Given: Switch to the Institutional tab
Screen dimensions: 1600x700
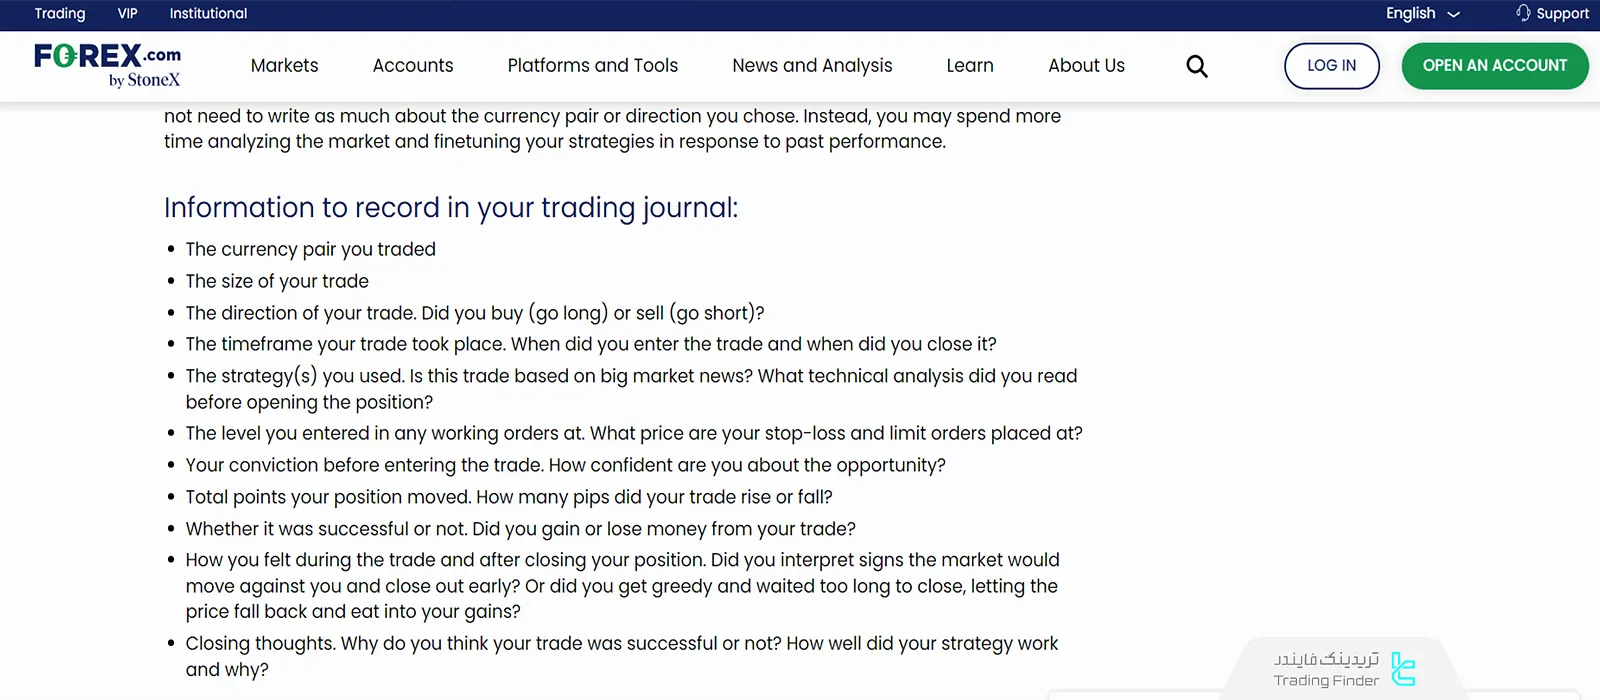Looking at the screenshot, I should 208,13.
